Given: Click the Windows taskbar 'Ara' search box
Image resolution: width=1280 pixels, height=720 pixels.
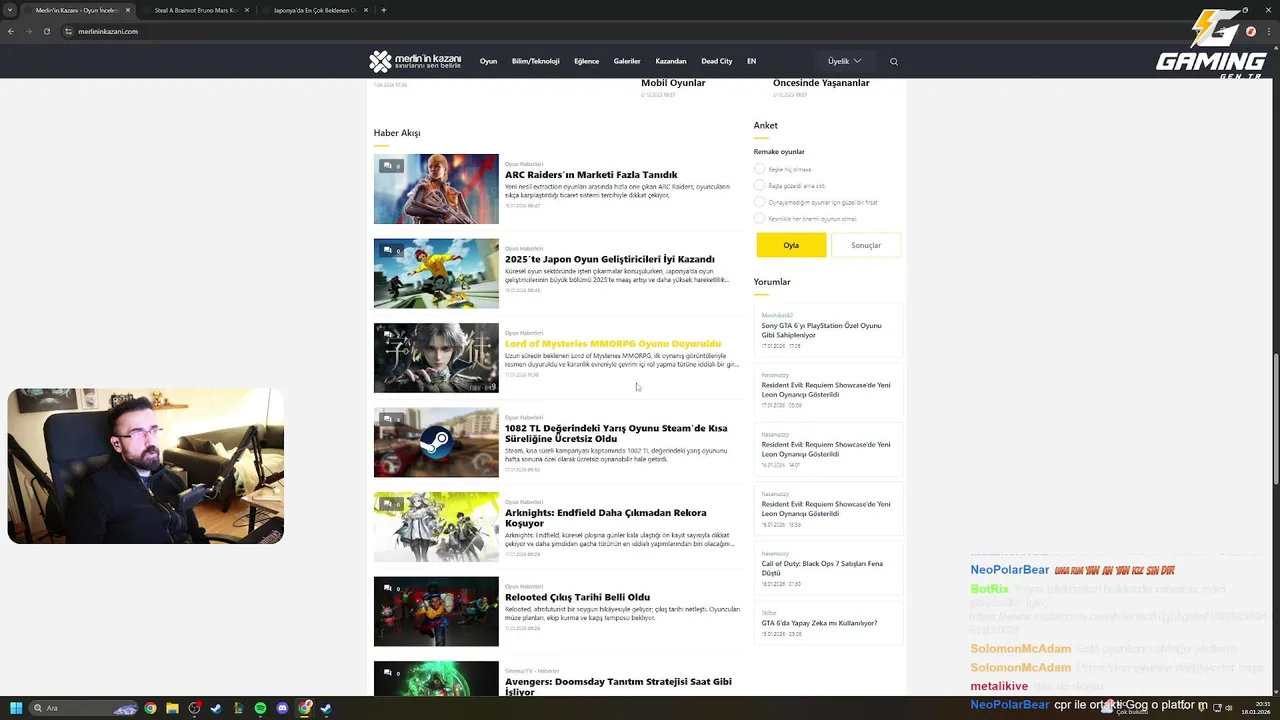Looking at the screenshot, I should [85, 708].
